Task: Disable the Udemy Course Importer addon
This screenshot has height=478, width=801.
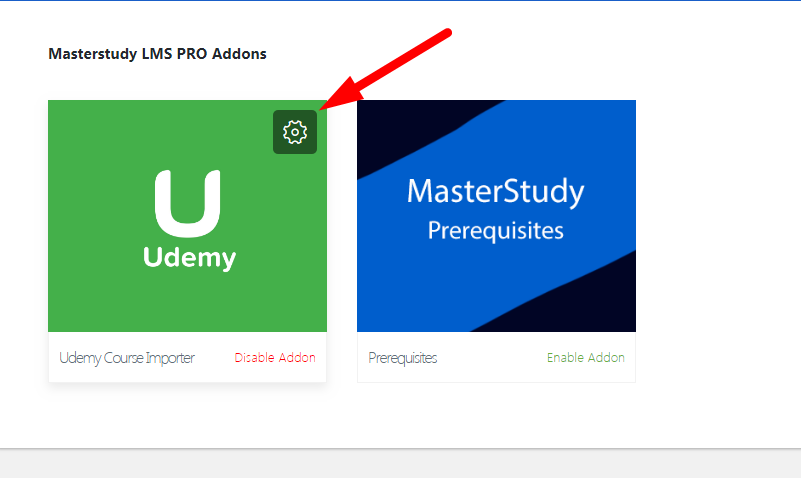Action: pos(275,357)
